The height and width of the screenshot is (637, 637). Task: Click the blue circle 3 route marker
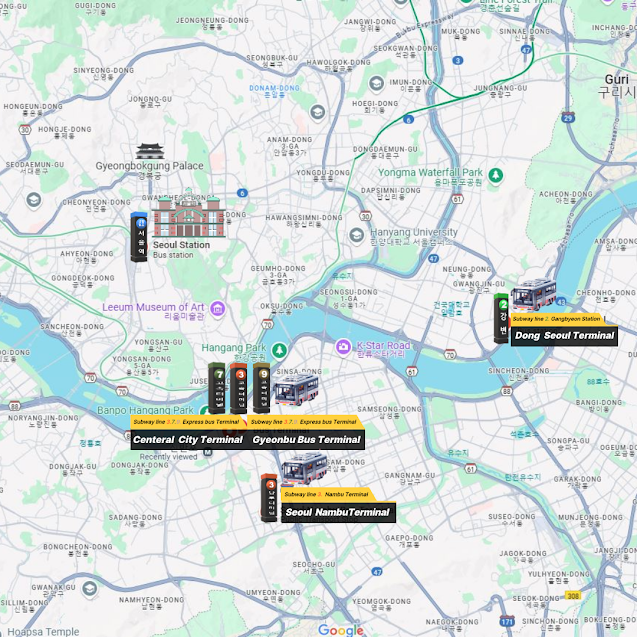(458, 61)
